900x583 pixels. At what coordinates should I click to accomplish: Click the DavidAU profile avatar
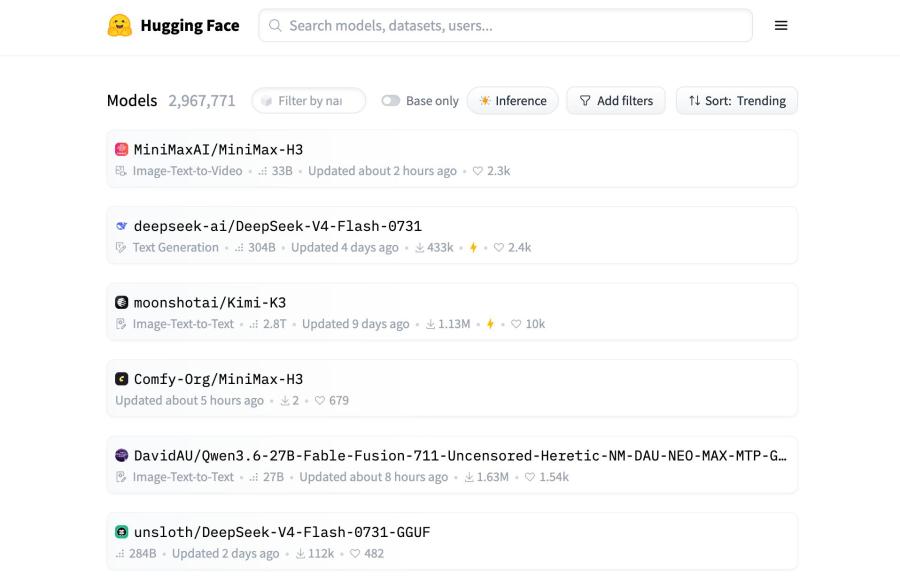coord(121,456)
